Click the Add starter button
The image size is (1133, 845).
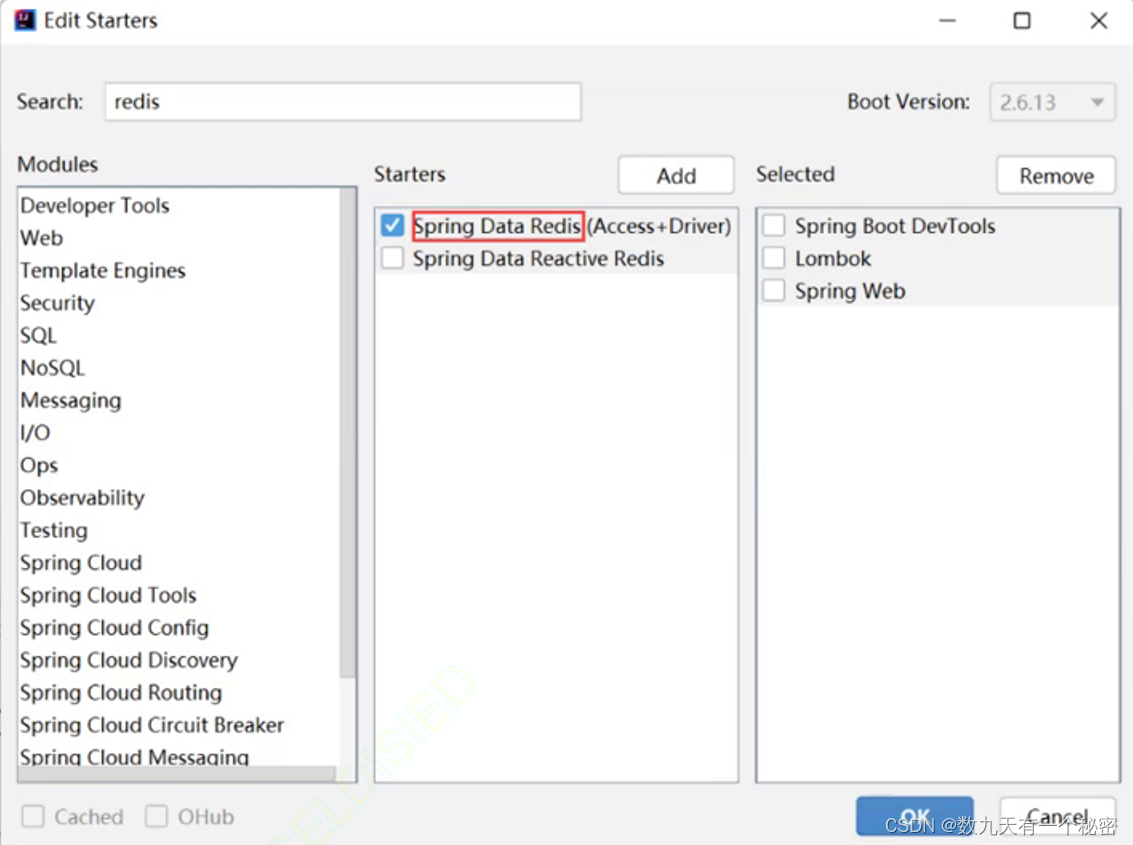click(676, 176)
